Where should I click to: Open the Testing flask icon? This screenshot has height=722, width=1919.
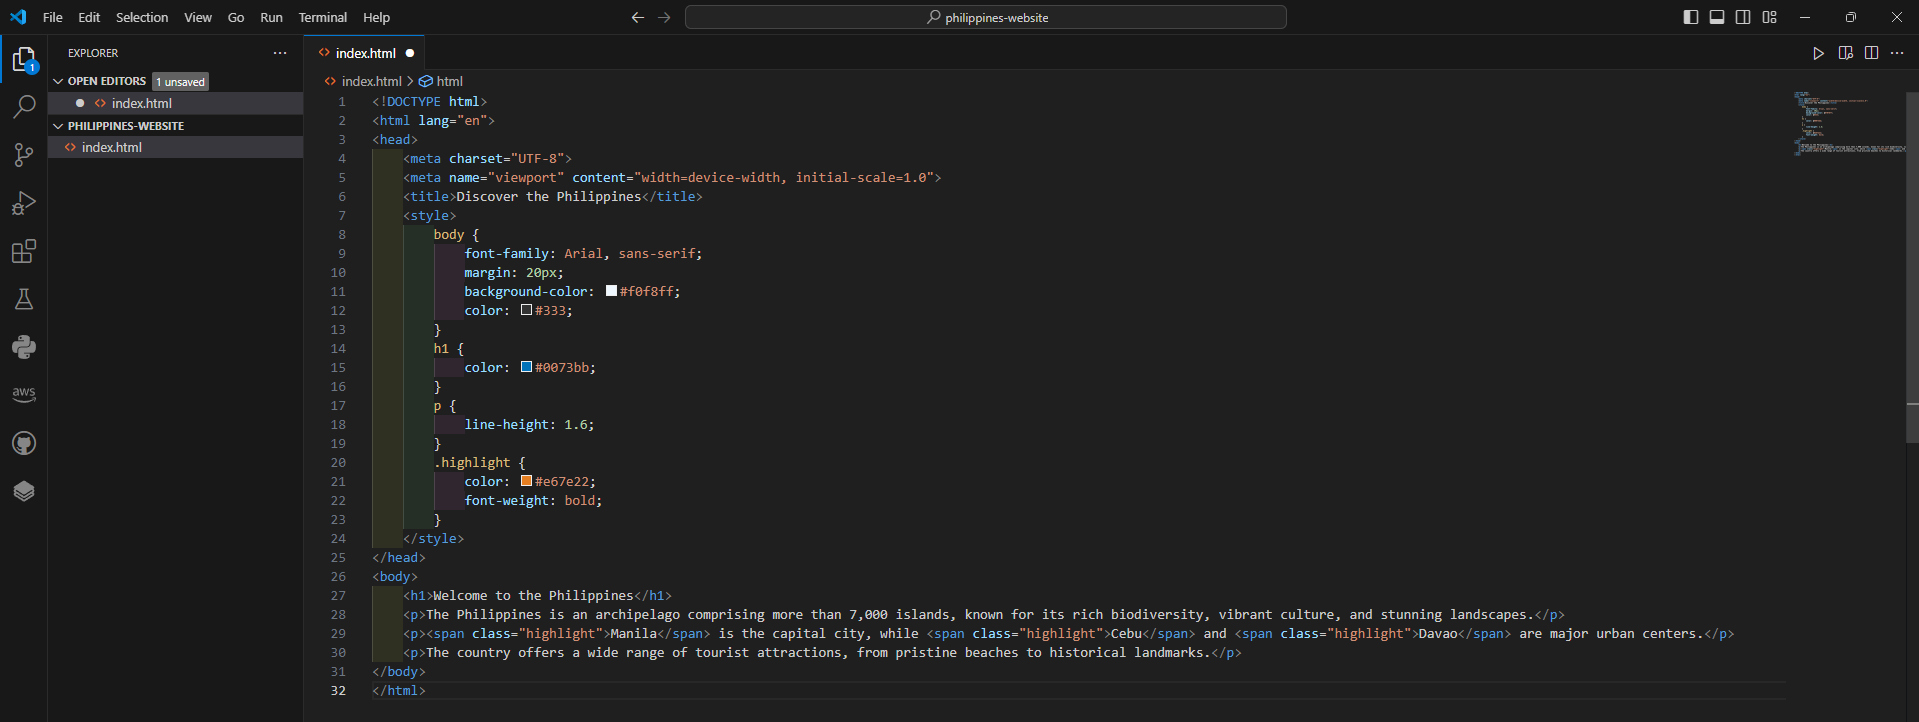click(x=24, y=299)
